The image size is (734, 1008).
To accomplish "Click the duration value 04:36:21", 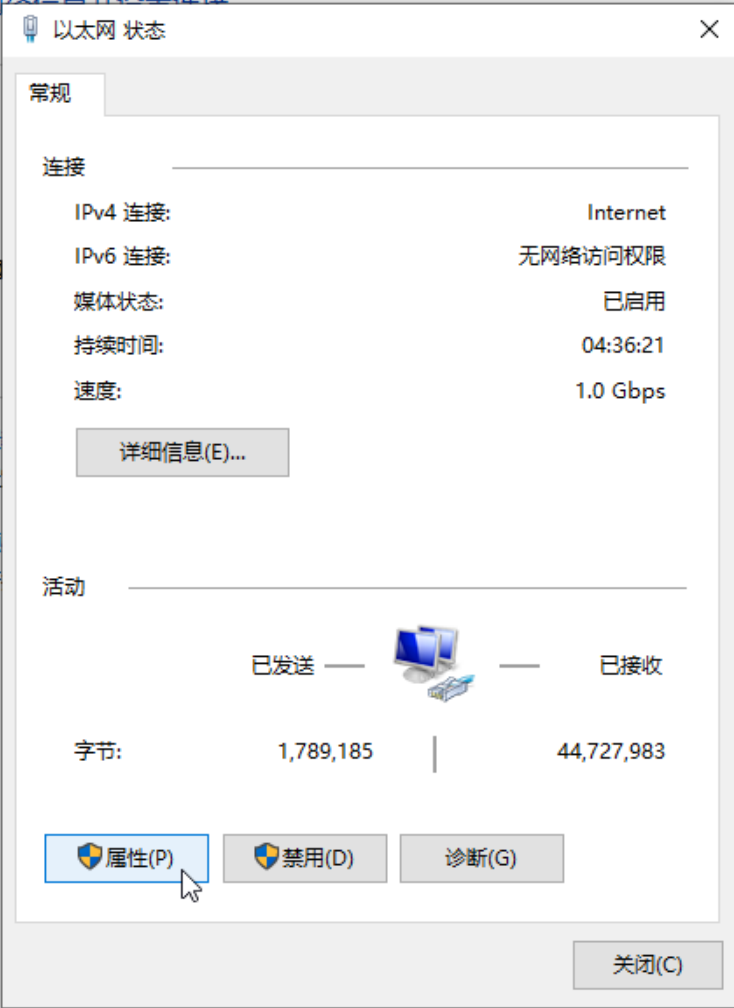I will pos(623,346).
